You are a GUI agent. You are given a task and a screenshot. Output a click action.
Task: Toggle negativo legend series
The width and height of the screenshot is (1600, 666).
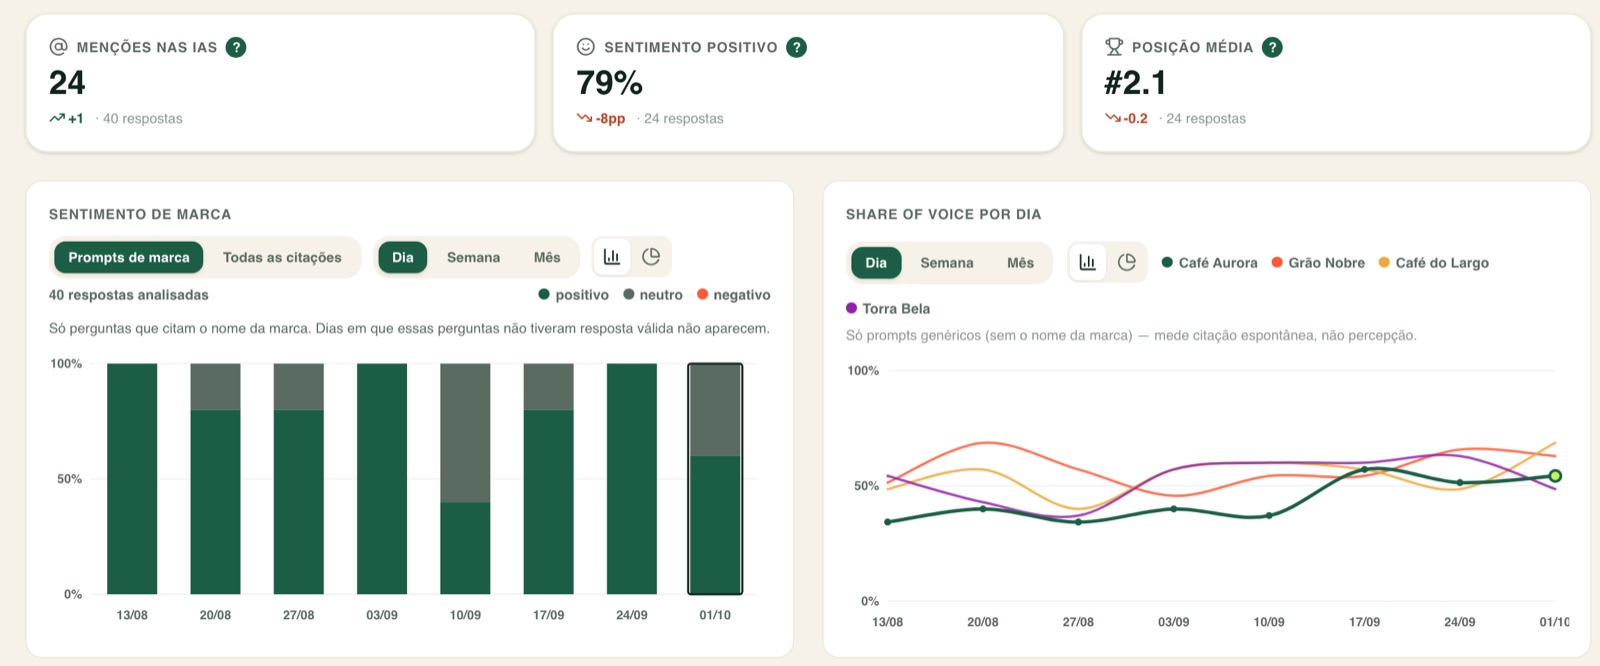pos(734,295)
